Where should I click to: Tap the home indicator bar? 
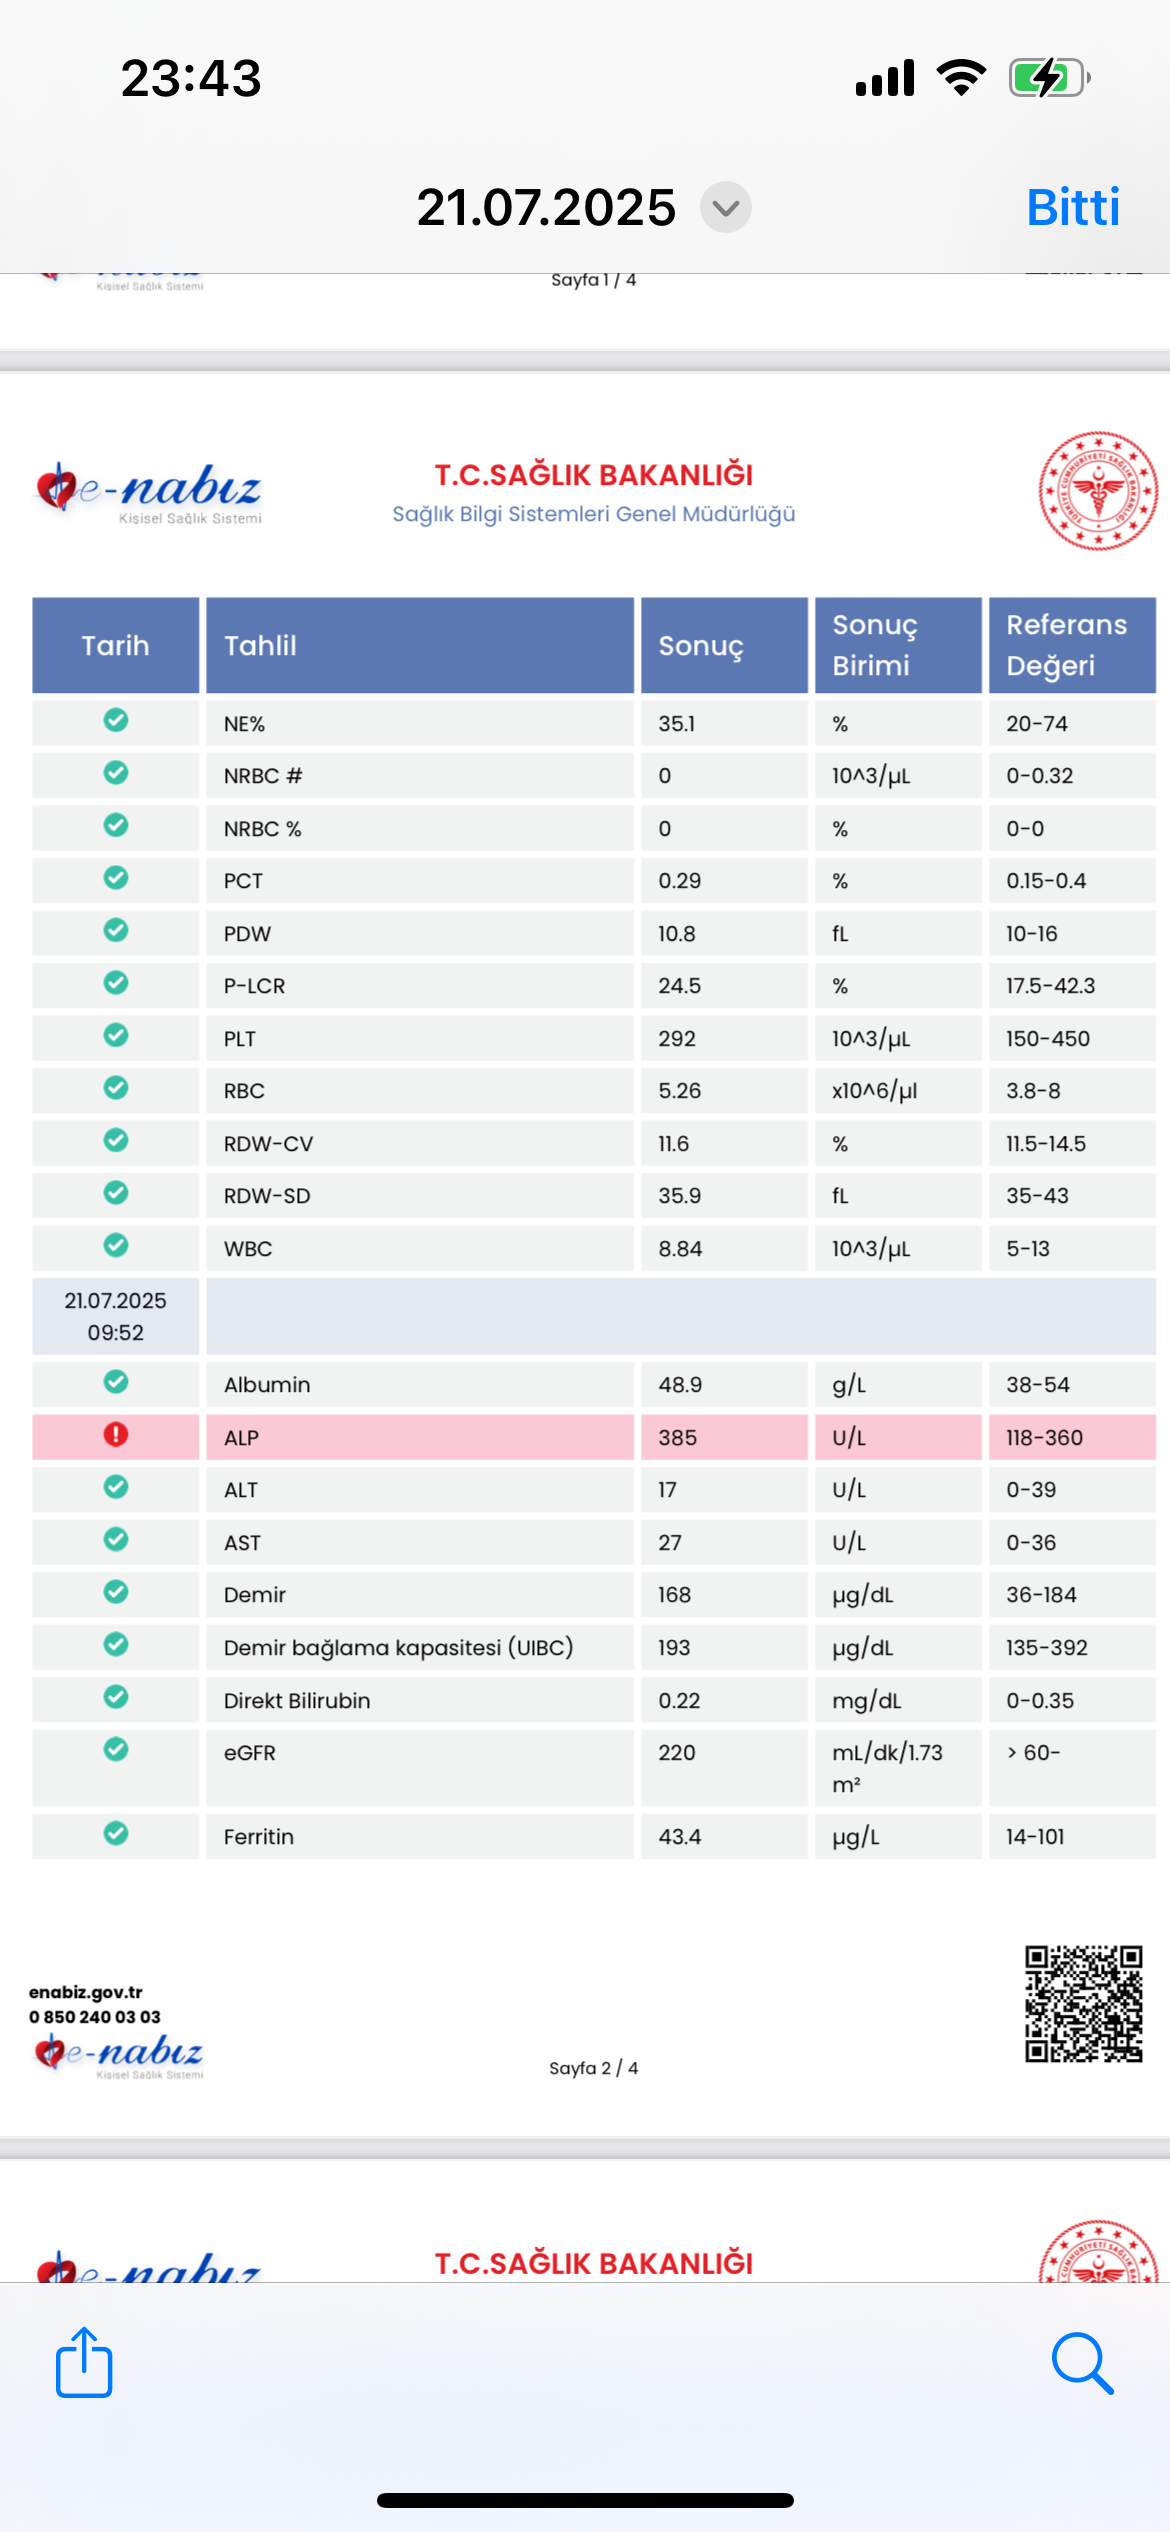click(x=585, y=2500)
